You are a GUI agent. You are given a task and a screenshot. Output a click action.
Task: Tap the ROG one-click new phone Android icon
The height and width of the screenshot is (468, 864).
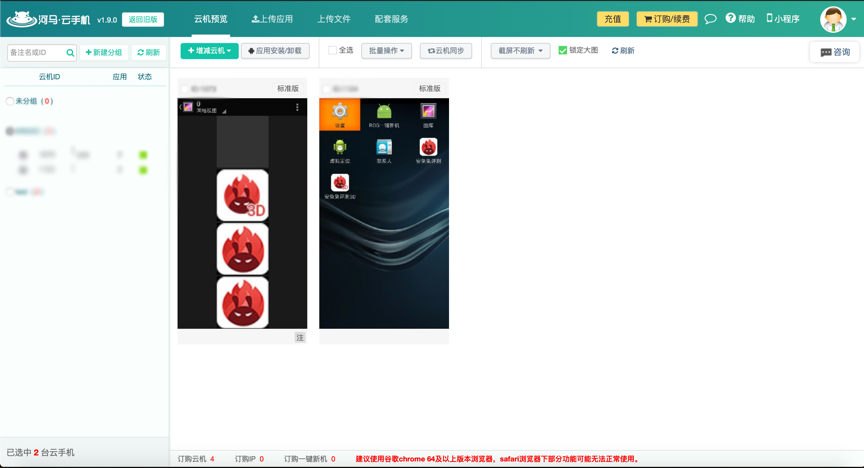384,114
